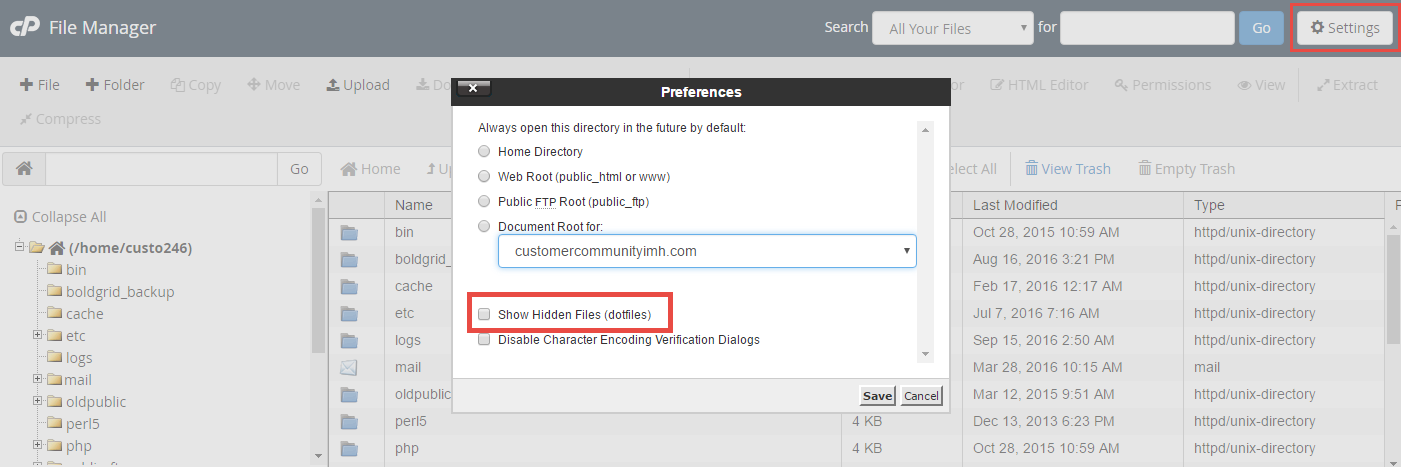
Task: Cancel the Preferences dialog
Action: tap(921, 396)
